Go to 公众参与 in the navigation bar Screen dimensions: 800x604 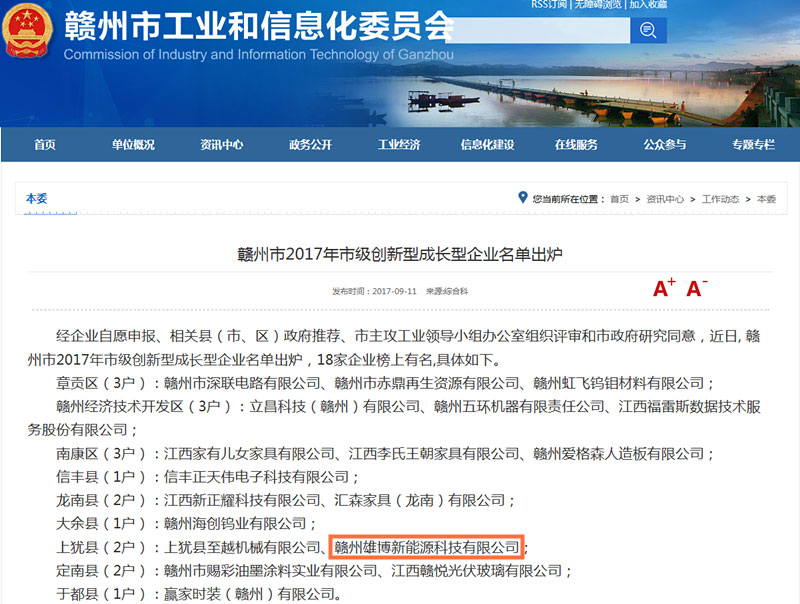pyautogui.click(x=665, y=145)
